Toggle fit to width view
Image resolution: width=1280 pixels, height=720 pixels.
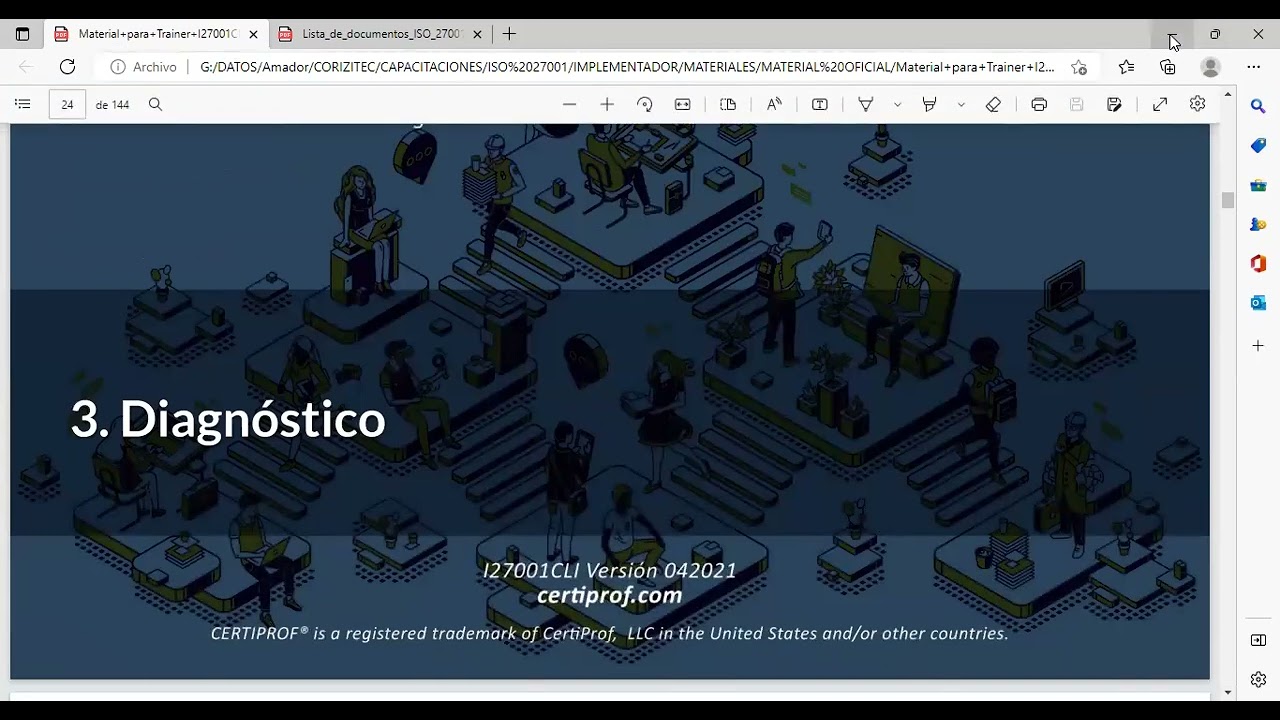[682, 104]
